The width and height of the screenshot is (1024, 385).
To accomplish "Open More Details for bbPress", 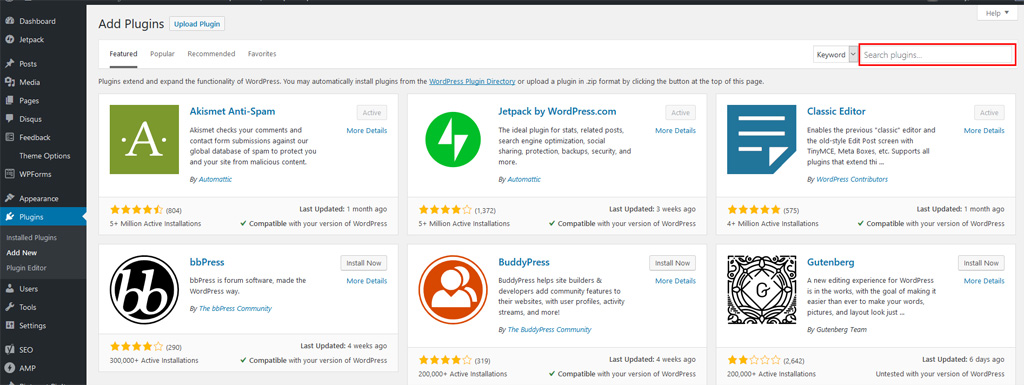I will (x=366, y=281).
